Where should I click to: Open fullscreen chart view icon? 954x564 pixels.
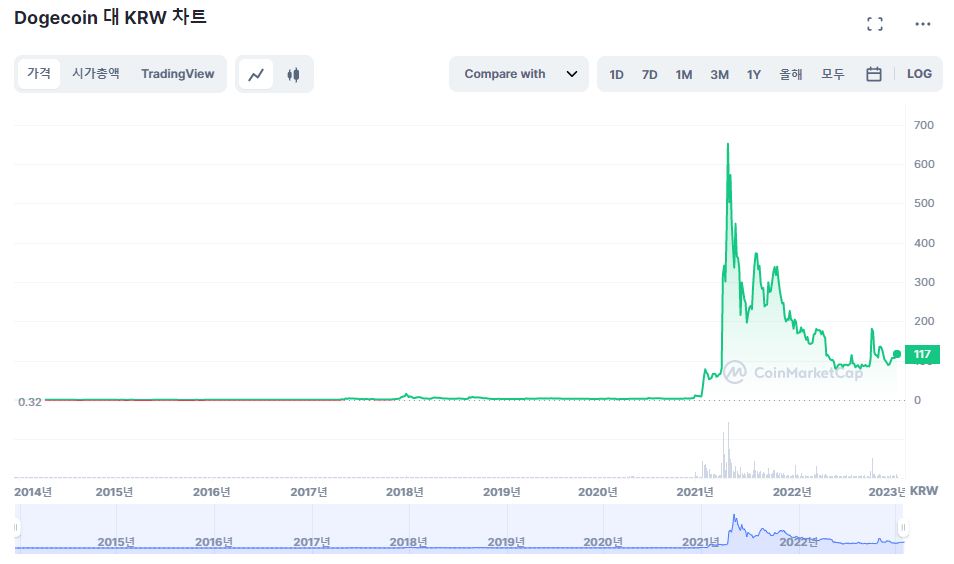coord(874,24)
